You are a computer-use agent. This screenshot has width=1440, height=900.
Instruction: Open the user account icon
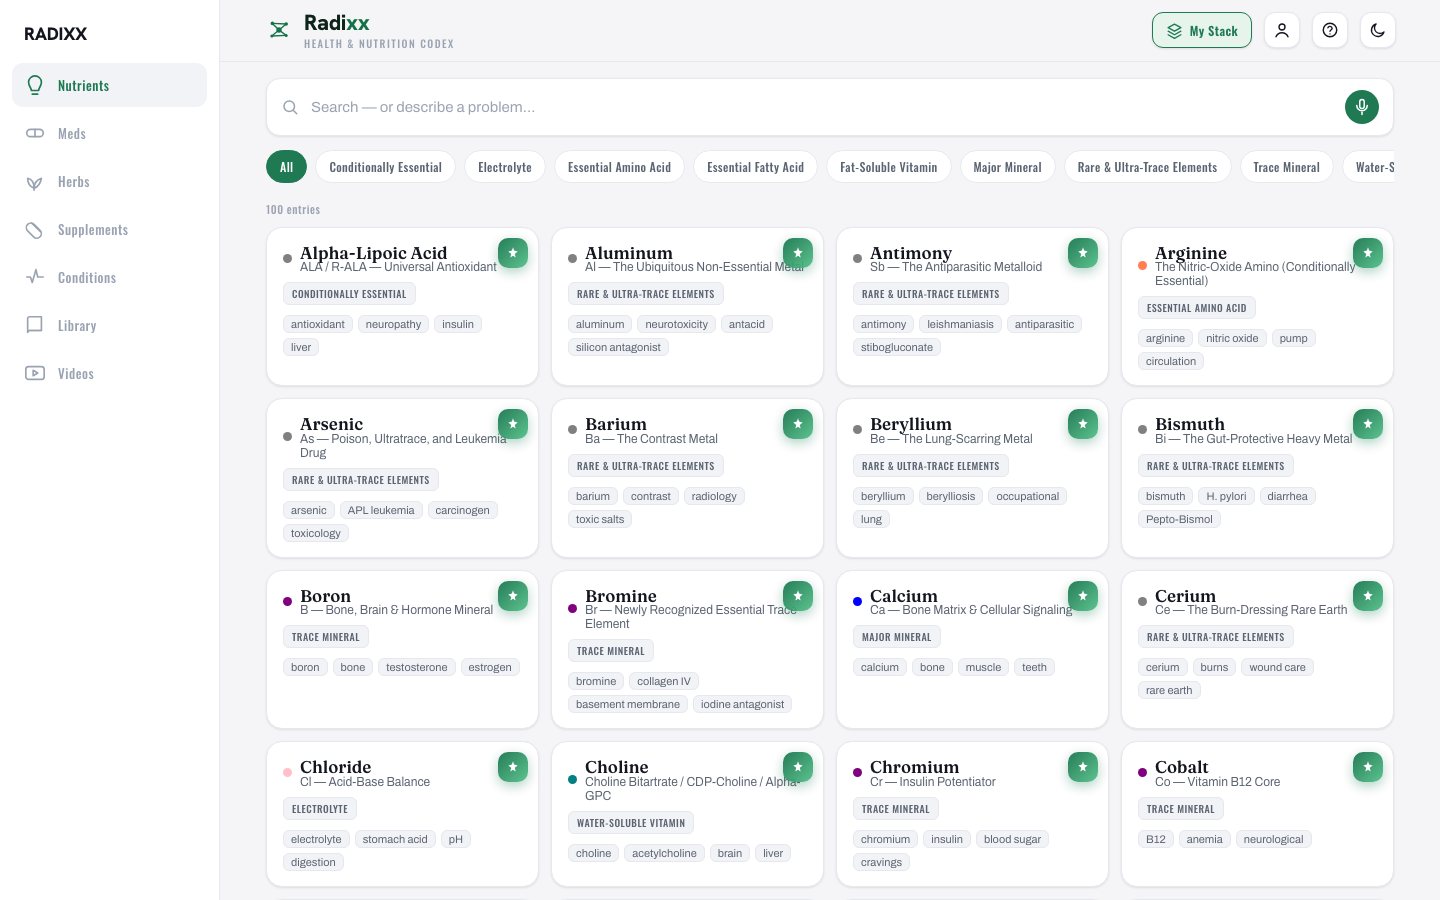point(1282,30)
